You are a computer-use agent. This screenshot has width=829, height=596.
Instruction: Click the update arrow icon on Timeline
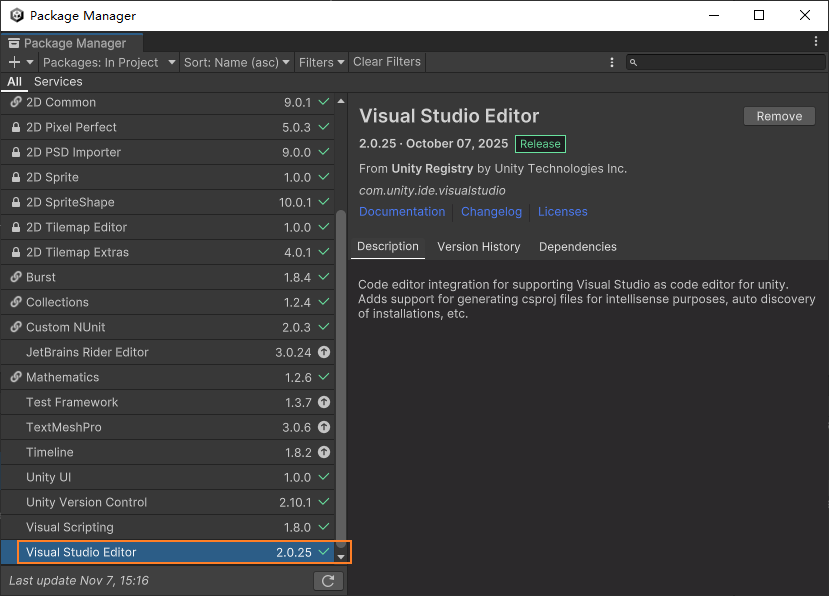pos(324,452)
